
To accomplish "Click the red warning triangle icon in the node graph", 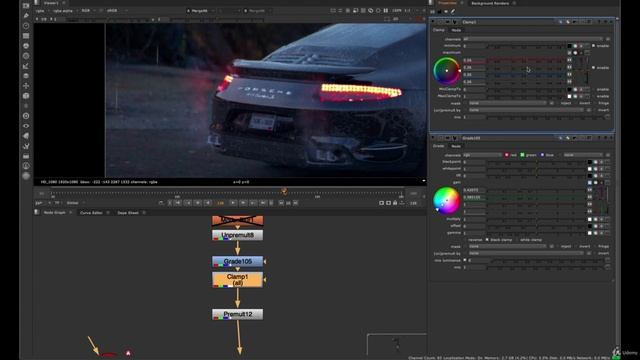I will (128, 353).
